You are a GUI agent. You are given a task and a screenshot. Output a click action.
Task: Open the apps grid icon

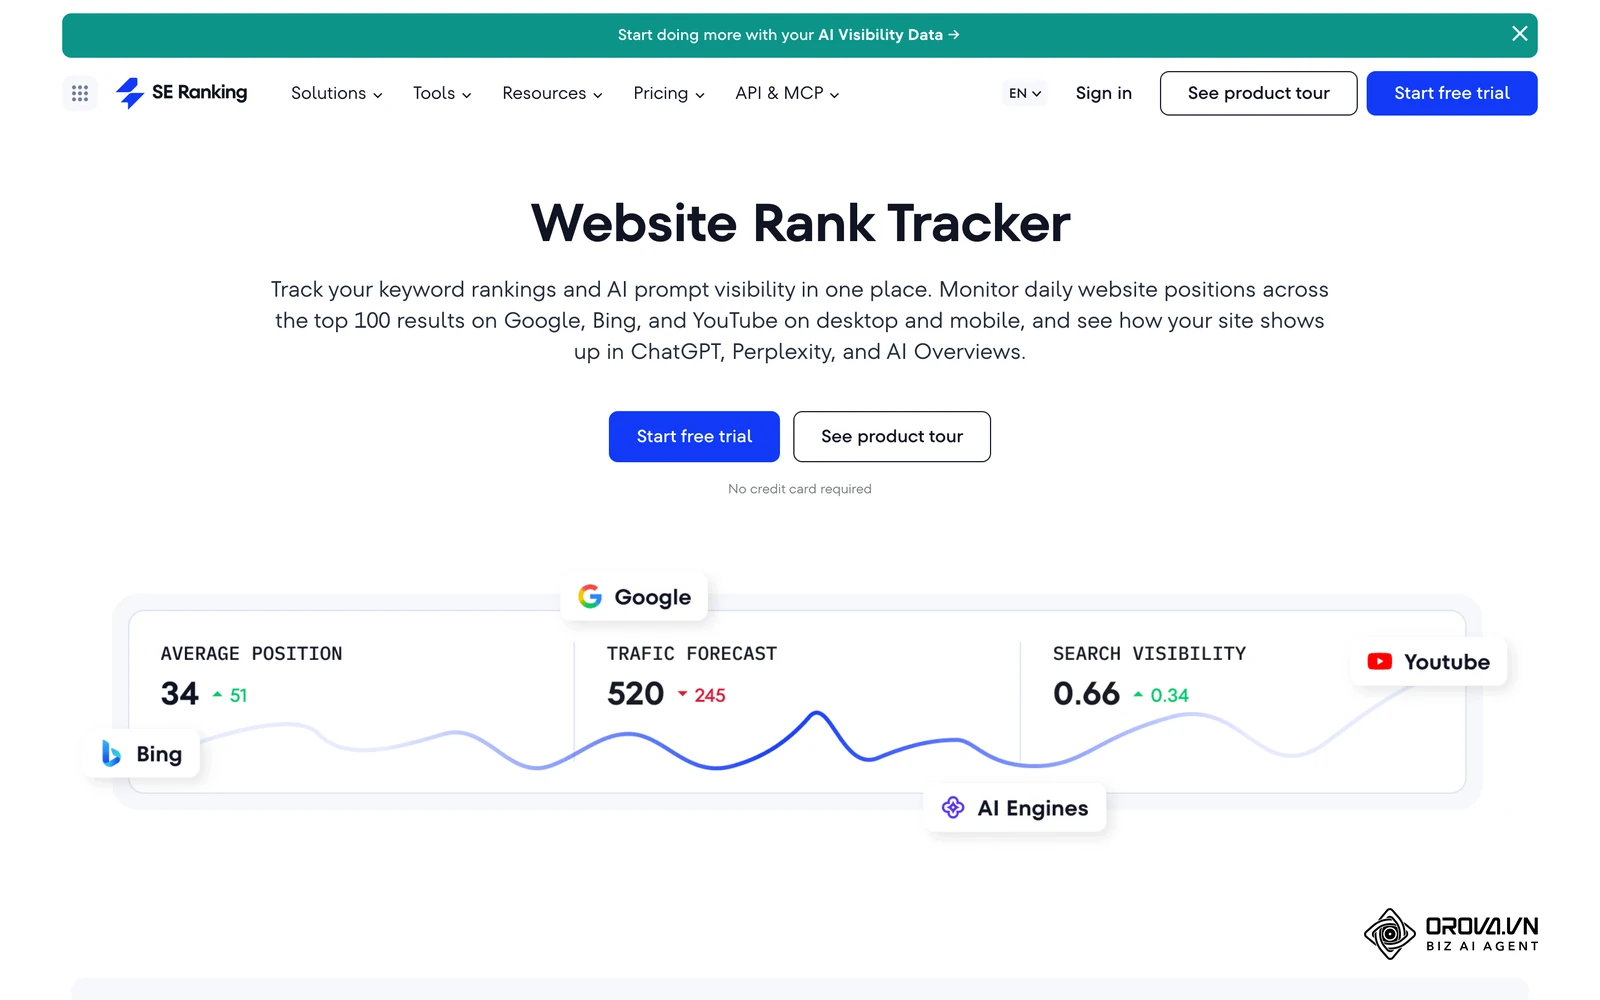pyautogui.click(x=80, y=93)
